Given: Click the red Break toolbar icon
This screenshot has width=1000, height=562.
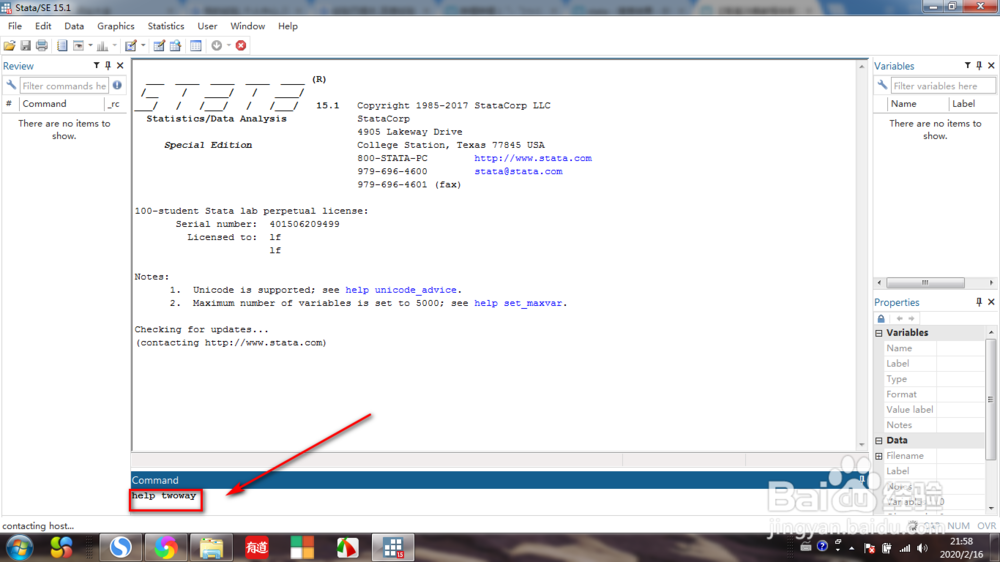Looking at the screenshot, I should [241, 45].
